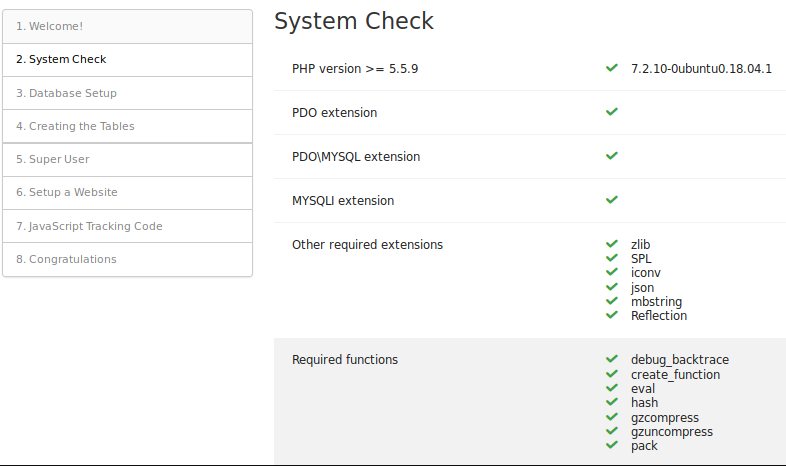Select Creating the Tables step

coord(127,126)
